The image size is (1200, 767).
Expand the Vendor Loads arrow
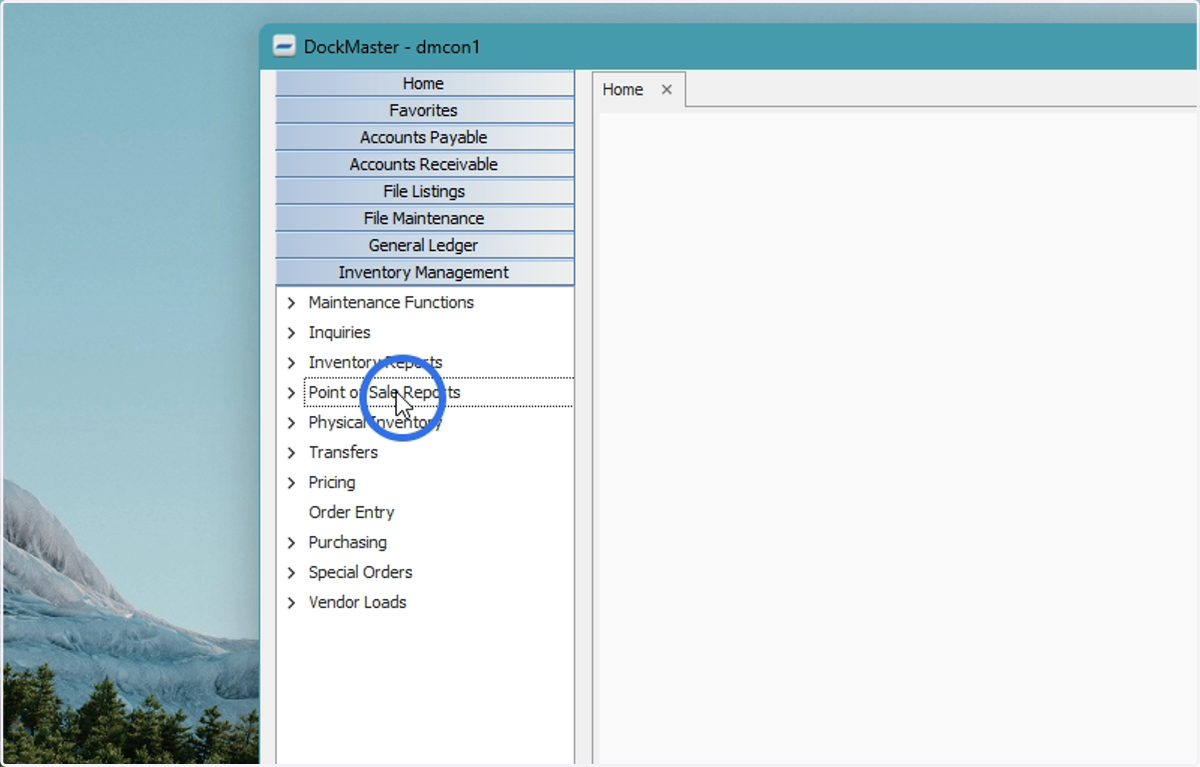tap(291, 603)
